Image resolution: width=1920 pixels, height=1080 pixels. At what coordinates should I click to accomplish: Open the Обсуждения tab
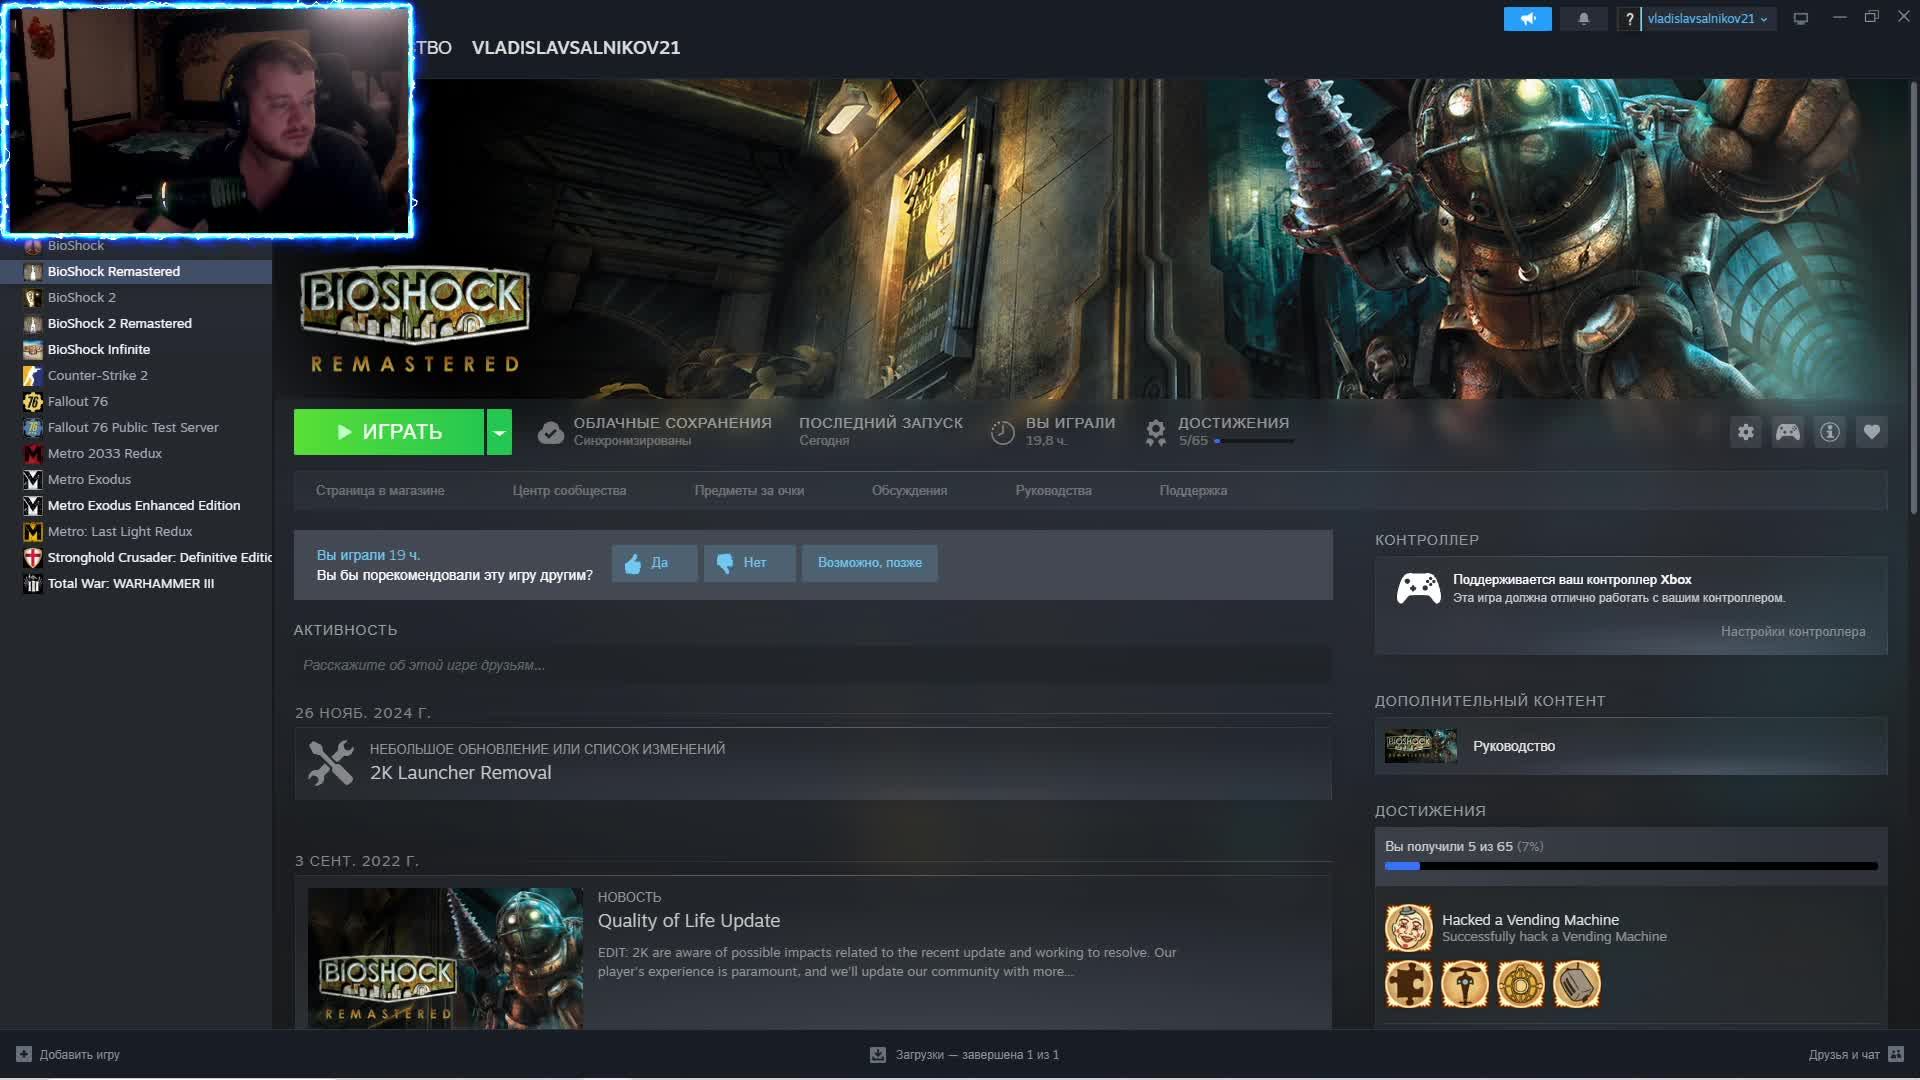point(908,491)
